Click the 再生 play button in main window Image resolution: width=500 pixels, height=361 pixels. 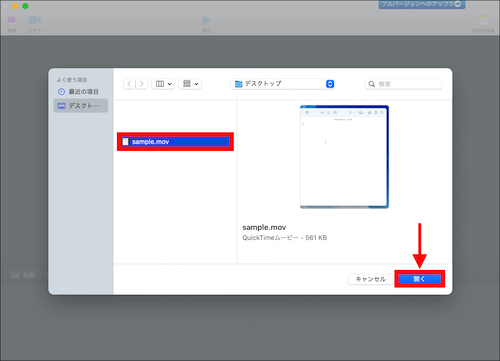207,24
